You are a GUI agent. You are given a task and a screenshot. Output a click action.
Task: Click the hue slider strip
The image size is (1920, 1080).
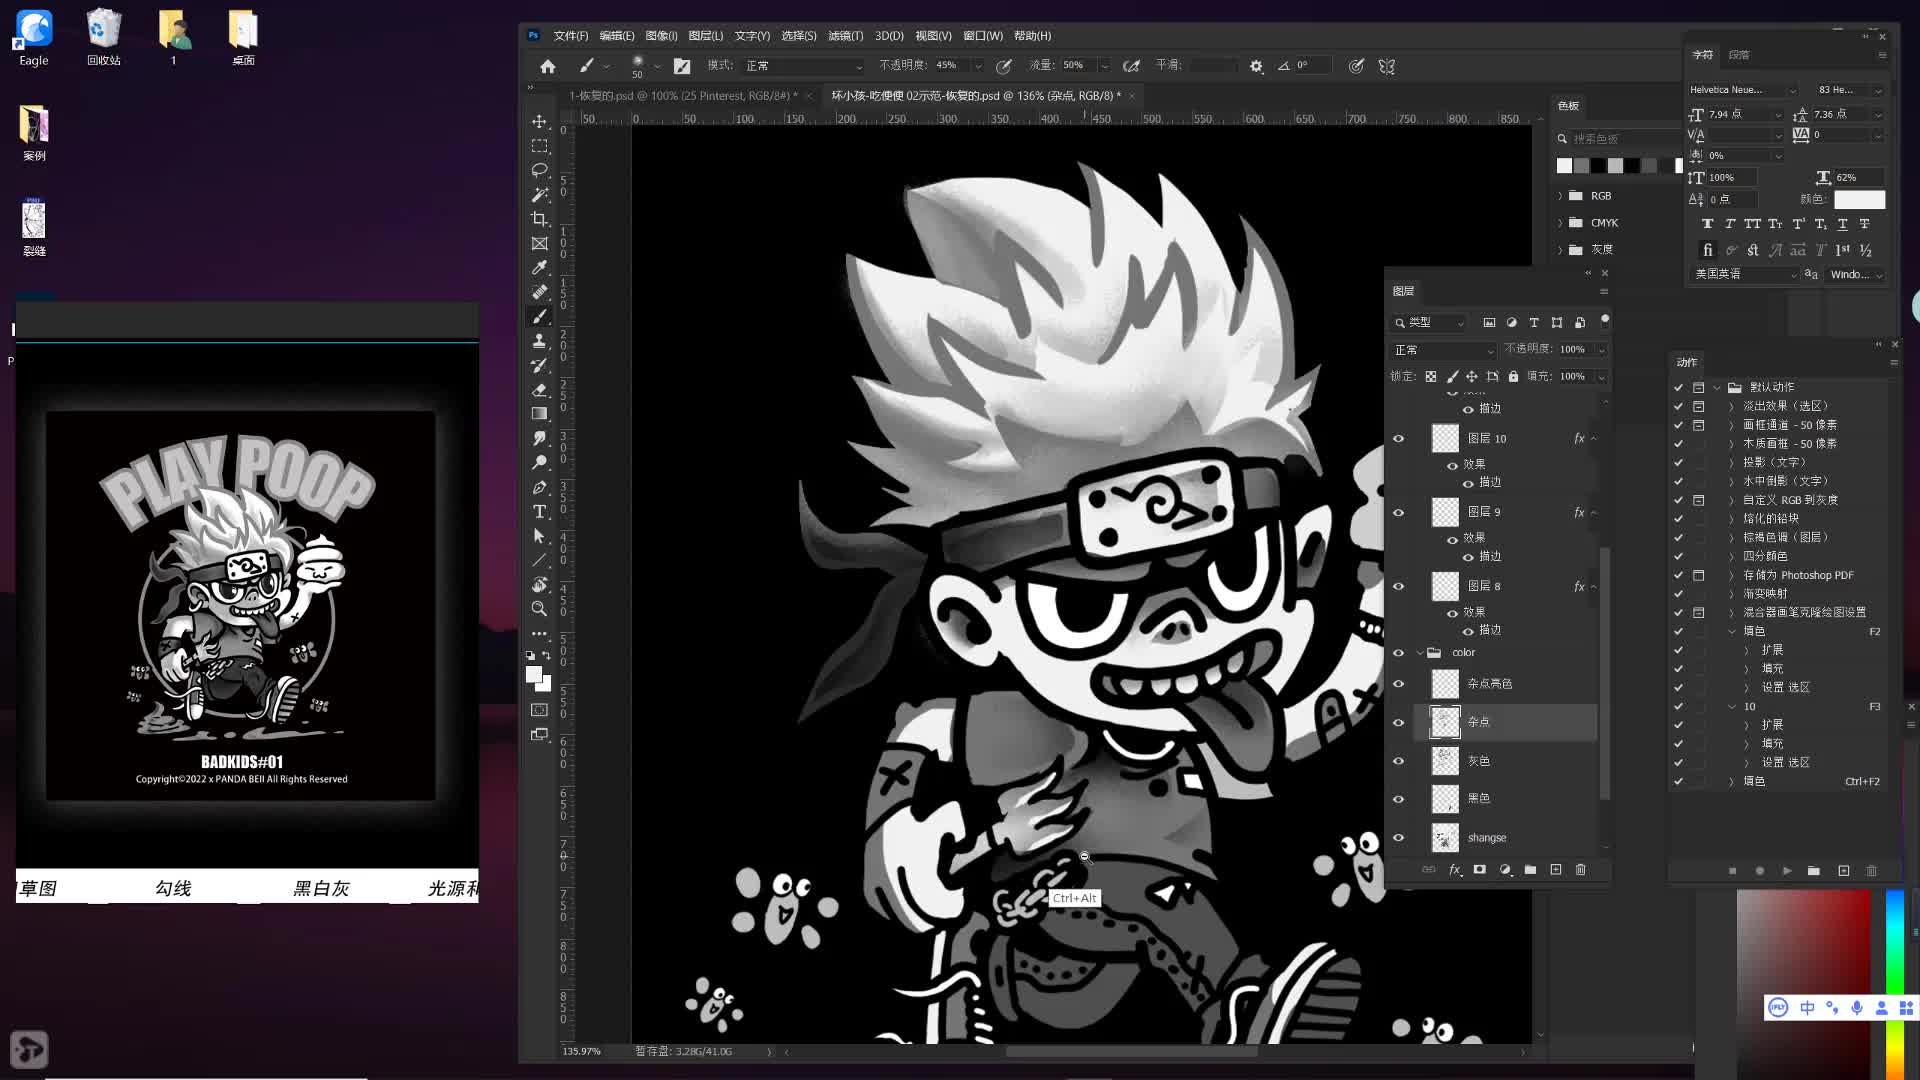click(x=1894, y=985)
